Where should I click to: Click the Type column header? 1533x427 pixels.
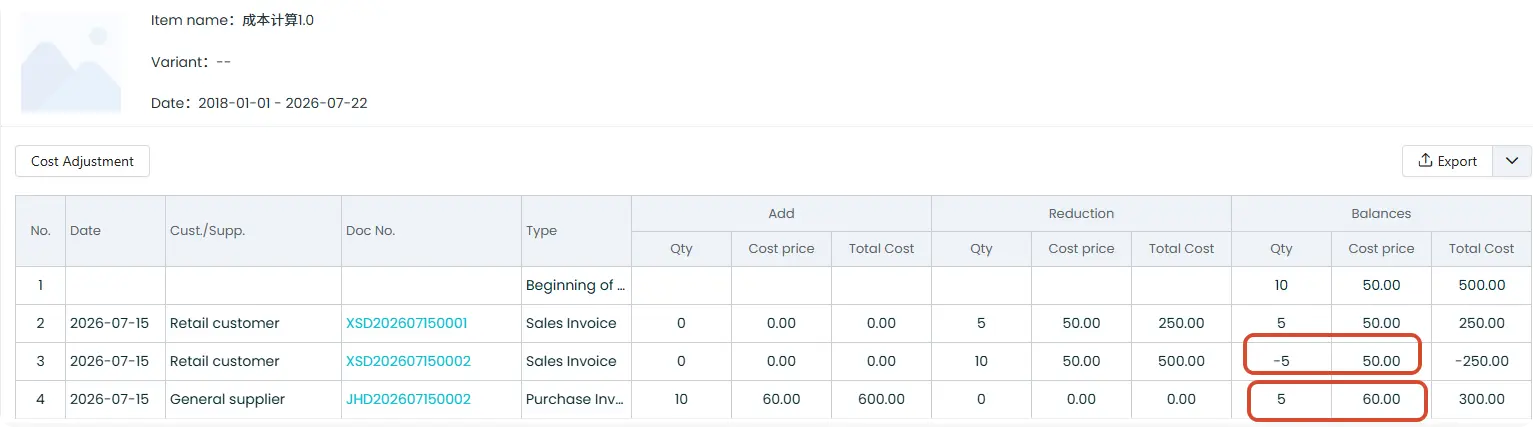click(x=576, y=231)
